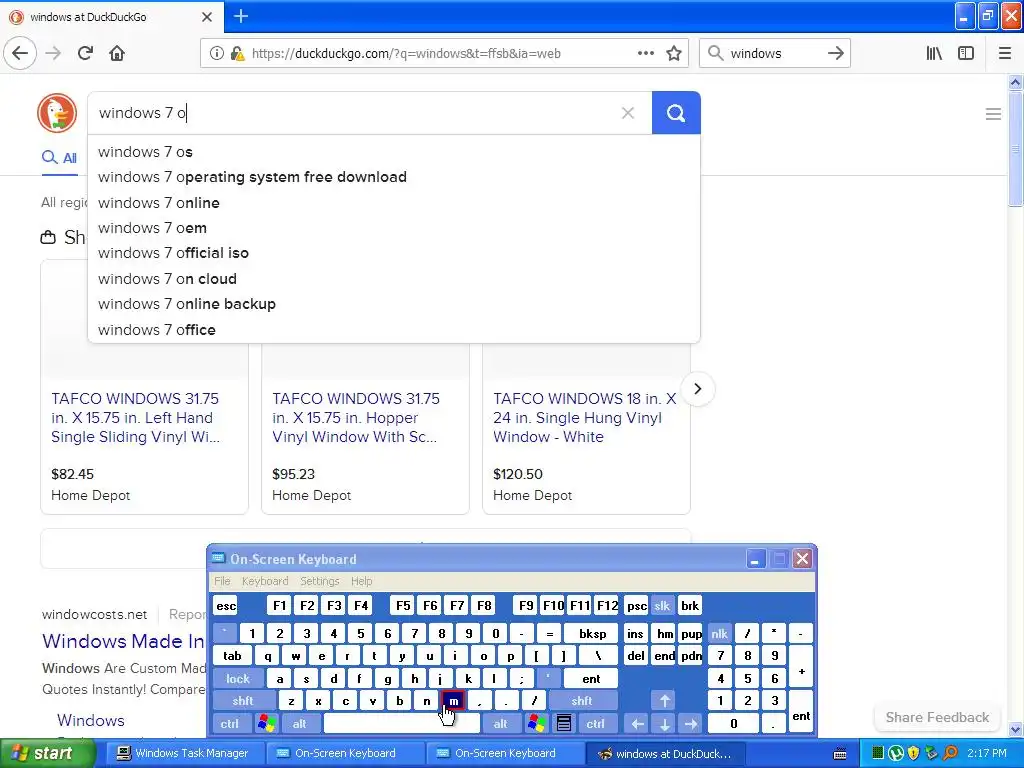This screenshot has height=768, width=1024.
Task: Click right arrow key on keyboard
Action: click(x=690, y=724)
